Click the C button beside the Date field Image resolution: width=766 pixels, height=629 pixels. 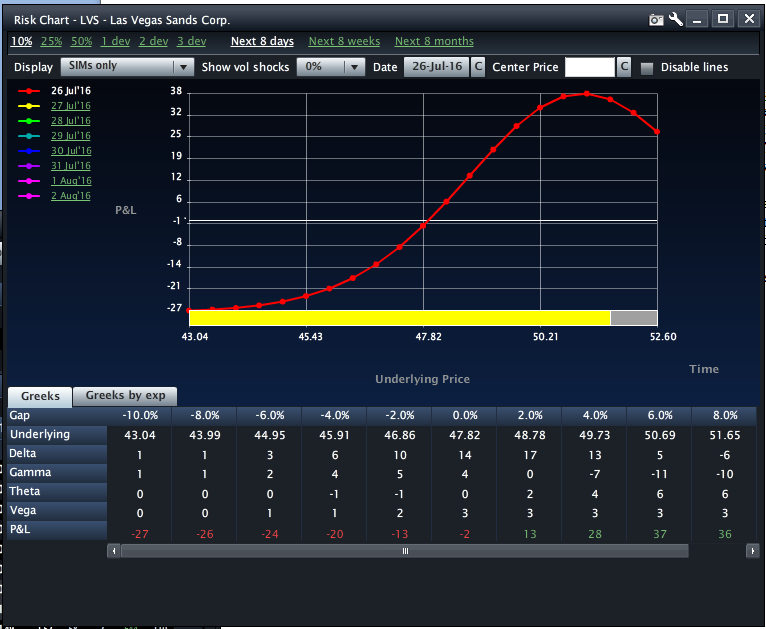[478, 67]
